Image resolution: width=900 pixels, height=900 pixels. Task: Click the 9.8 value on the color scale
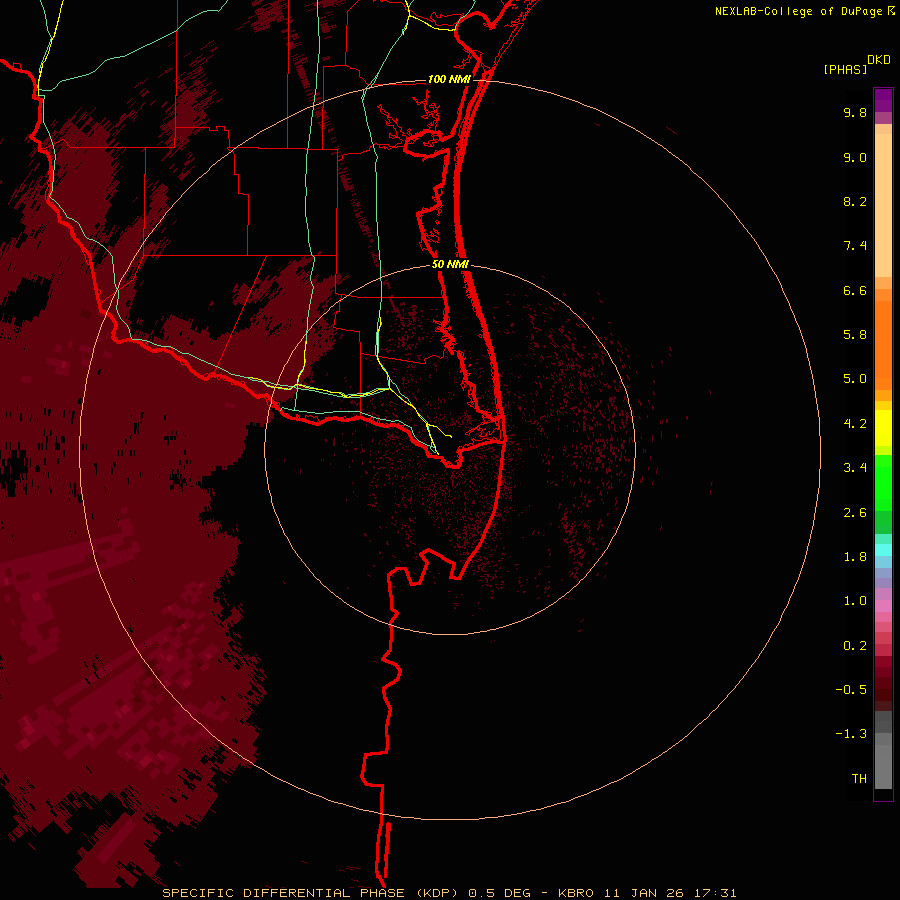tap(855, 112)
